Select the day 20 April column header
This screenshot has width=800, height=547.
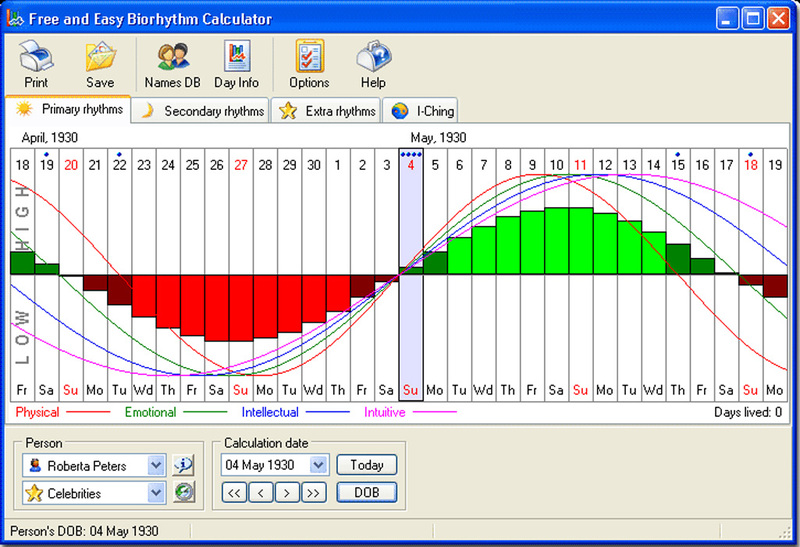(x=71, y=165)
